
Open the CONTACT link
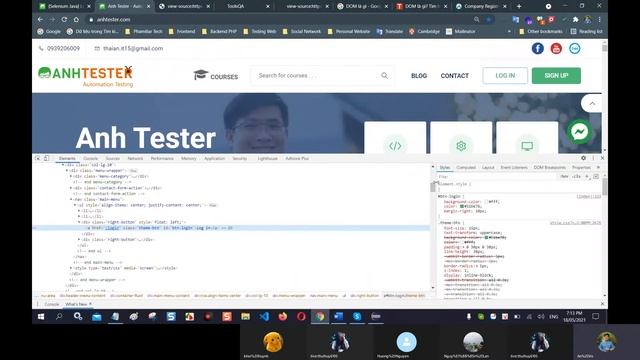(455, 76)
